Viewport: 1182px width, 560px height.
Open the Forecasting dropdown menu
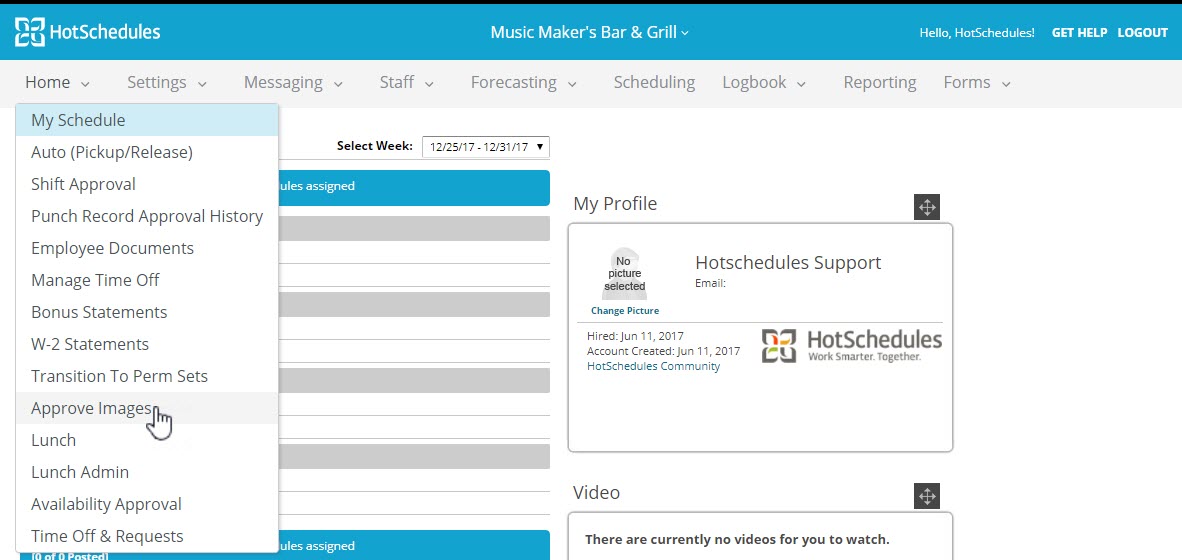[x=524, y=83]
